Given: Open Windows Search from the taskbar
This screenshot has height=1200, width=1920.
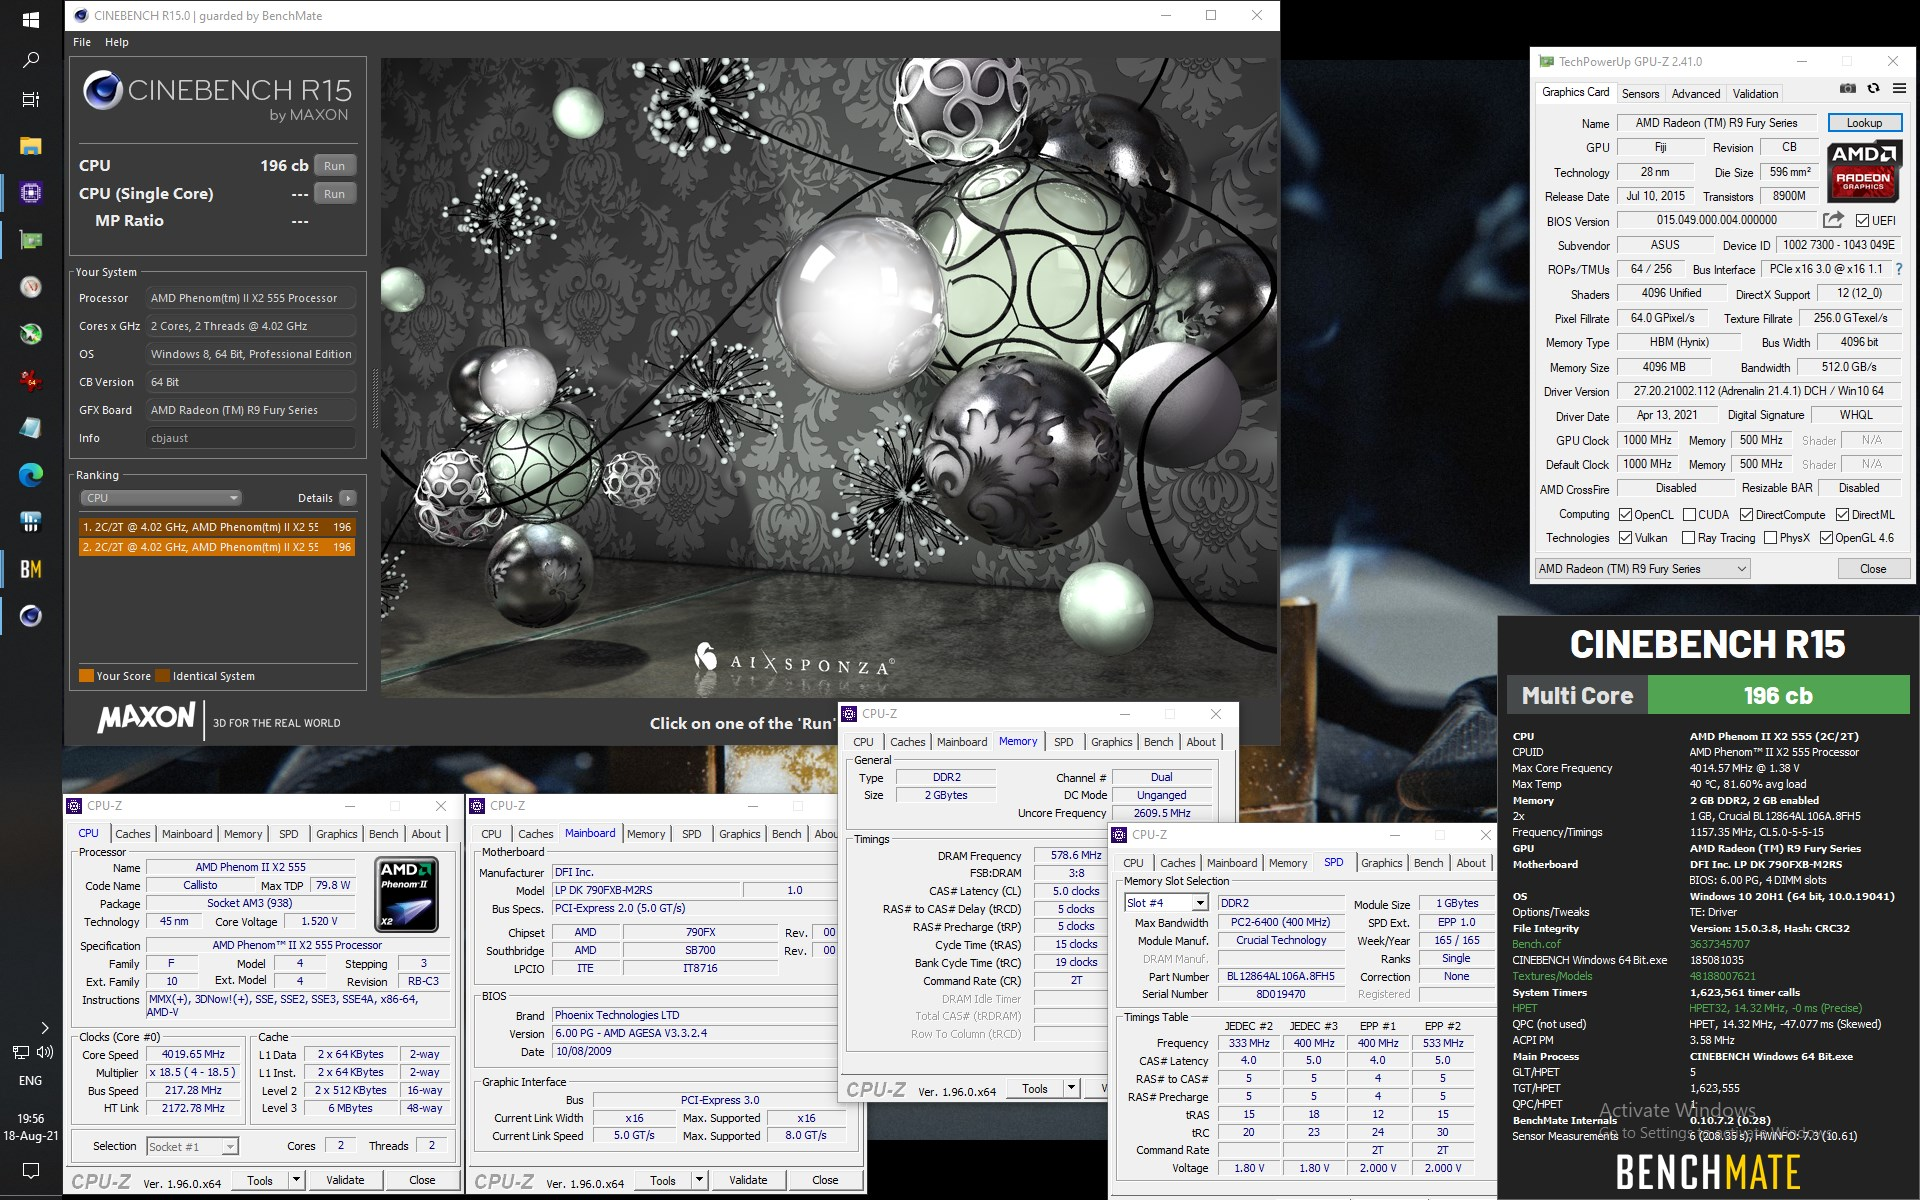Looking at the screenshot, I should (30, 60).
